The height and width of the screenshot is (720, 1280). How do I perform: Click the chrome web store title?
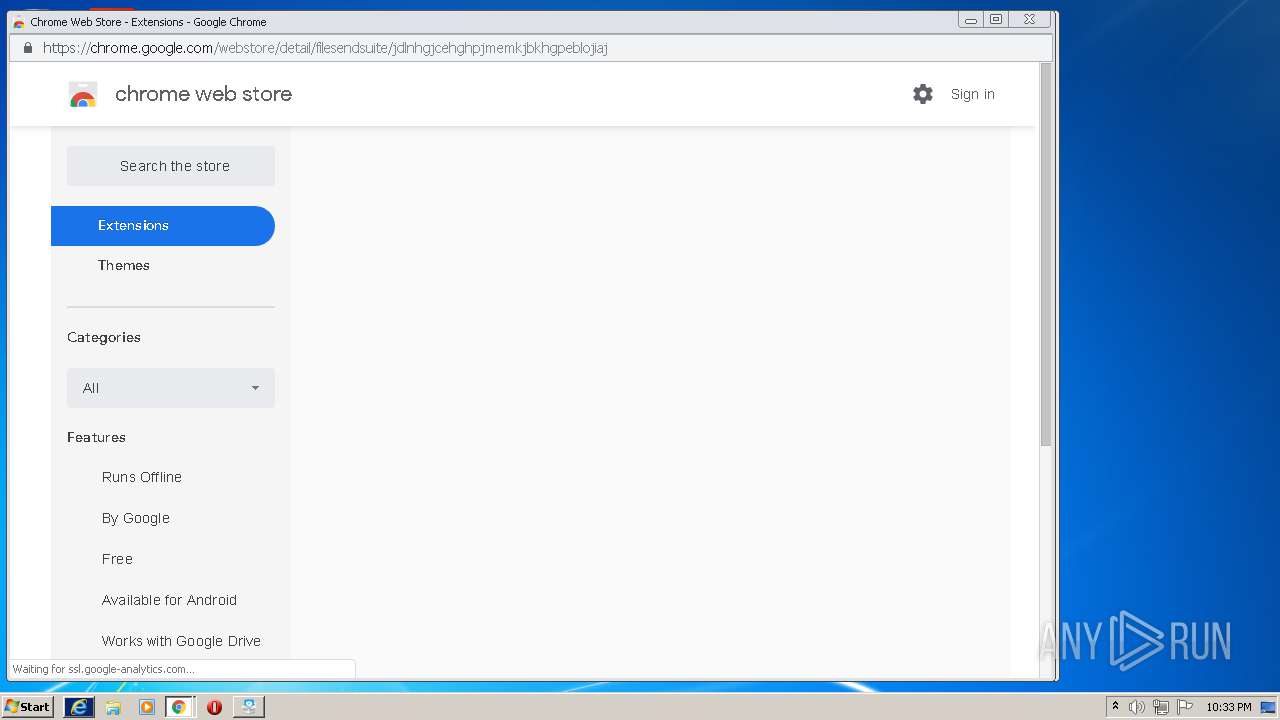pos(203,94)
